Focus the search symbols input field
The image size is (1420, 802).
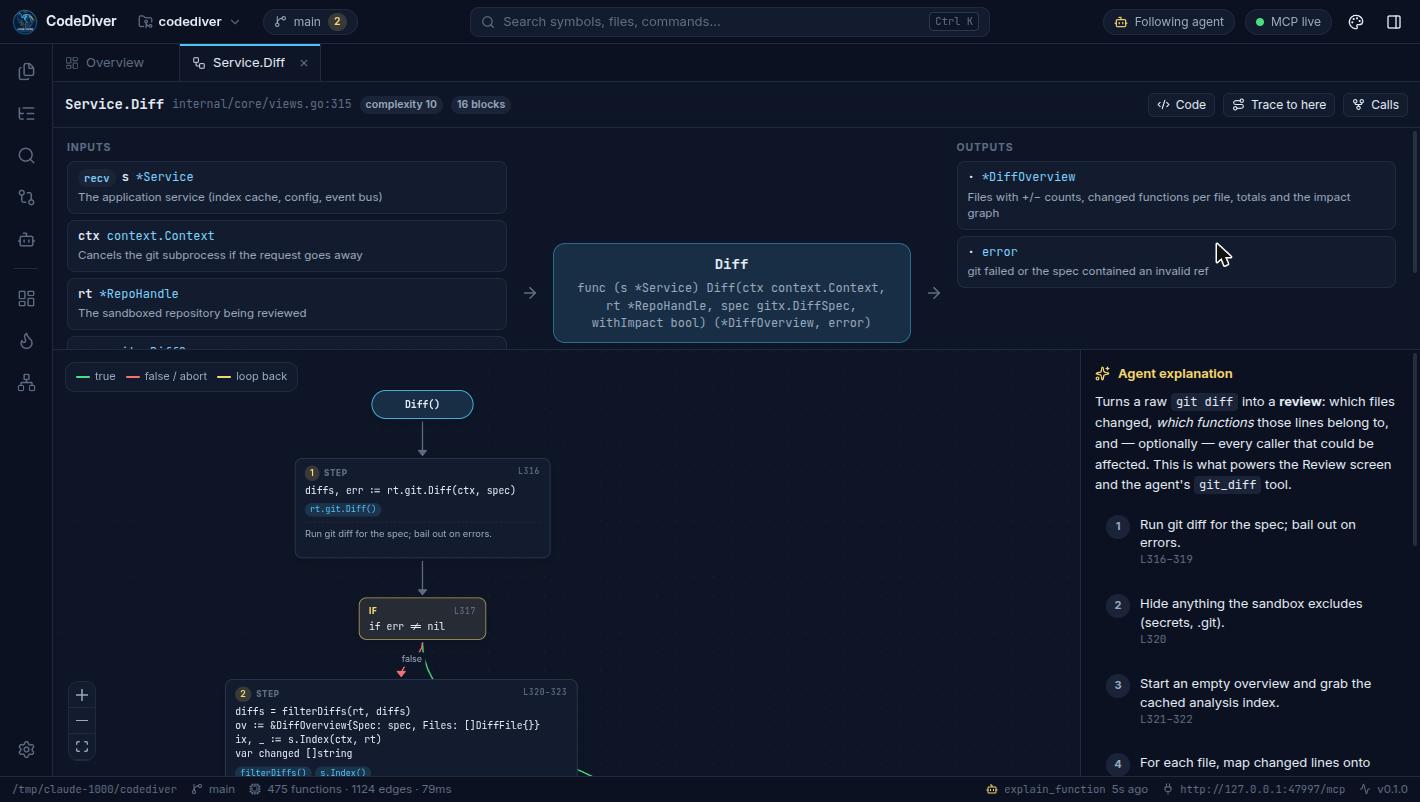(730, 22)
